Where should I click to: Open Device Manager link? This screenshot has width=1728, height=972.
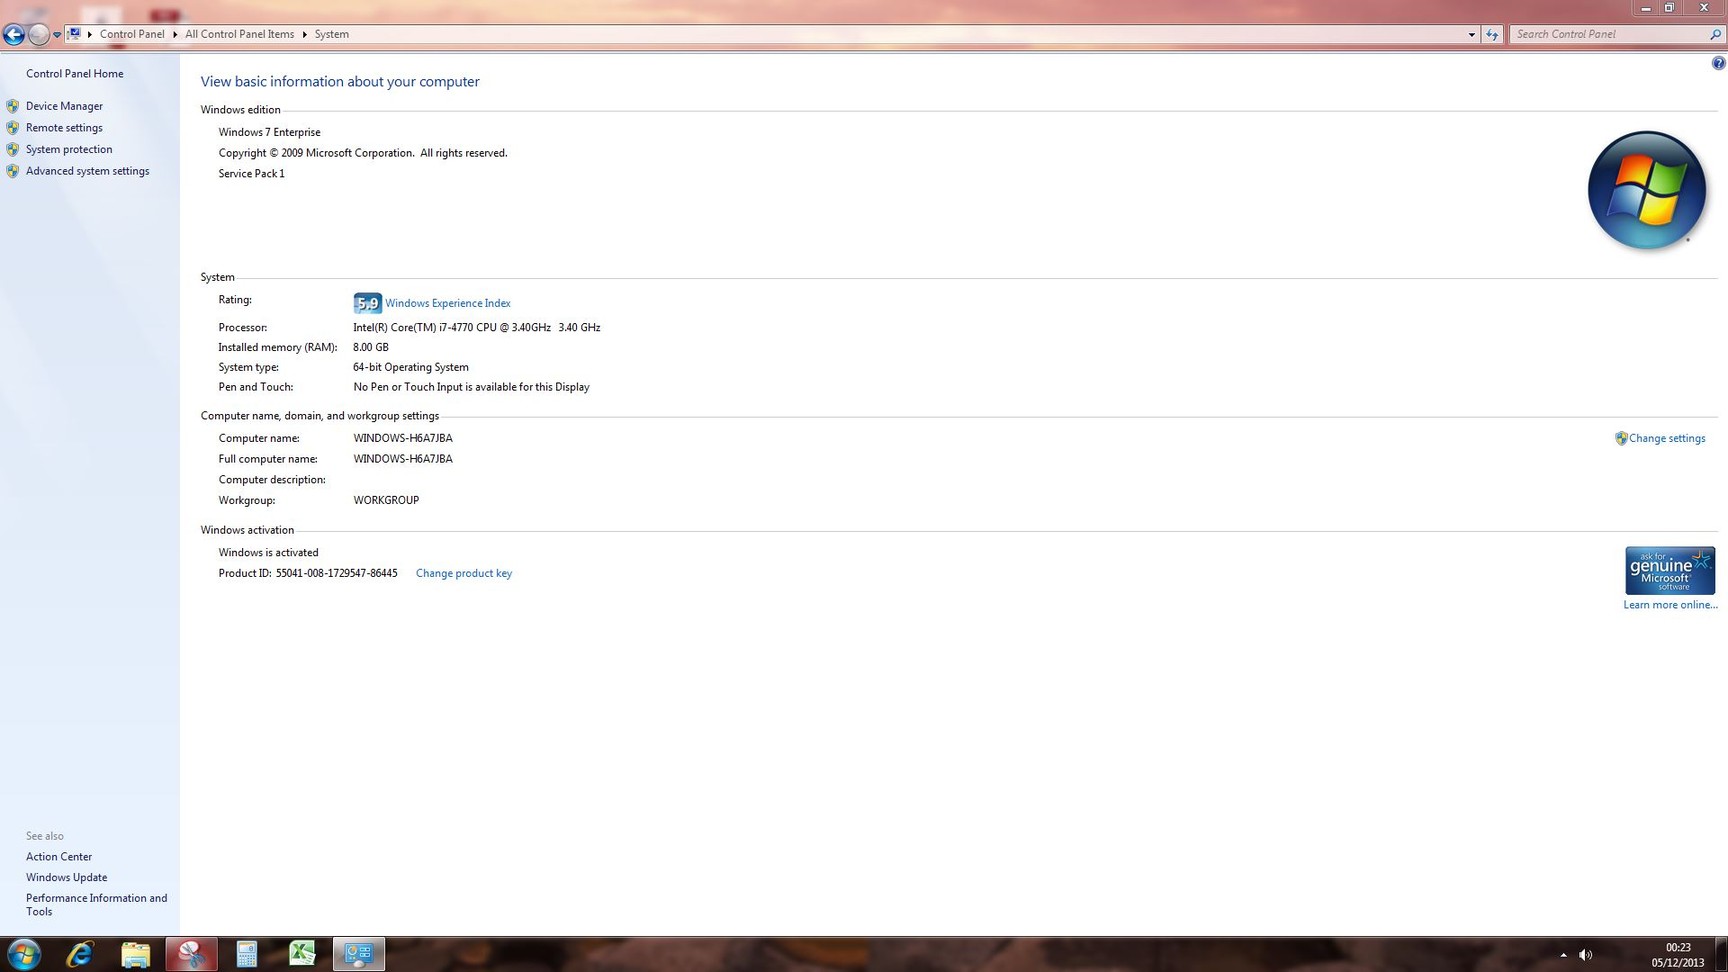[64, 106]
